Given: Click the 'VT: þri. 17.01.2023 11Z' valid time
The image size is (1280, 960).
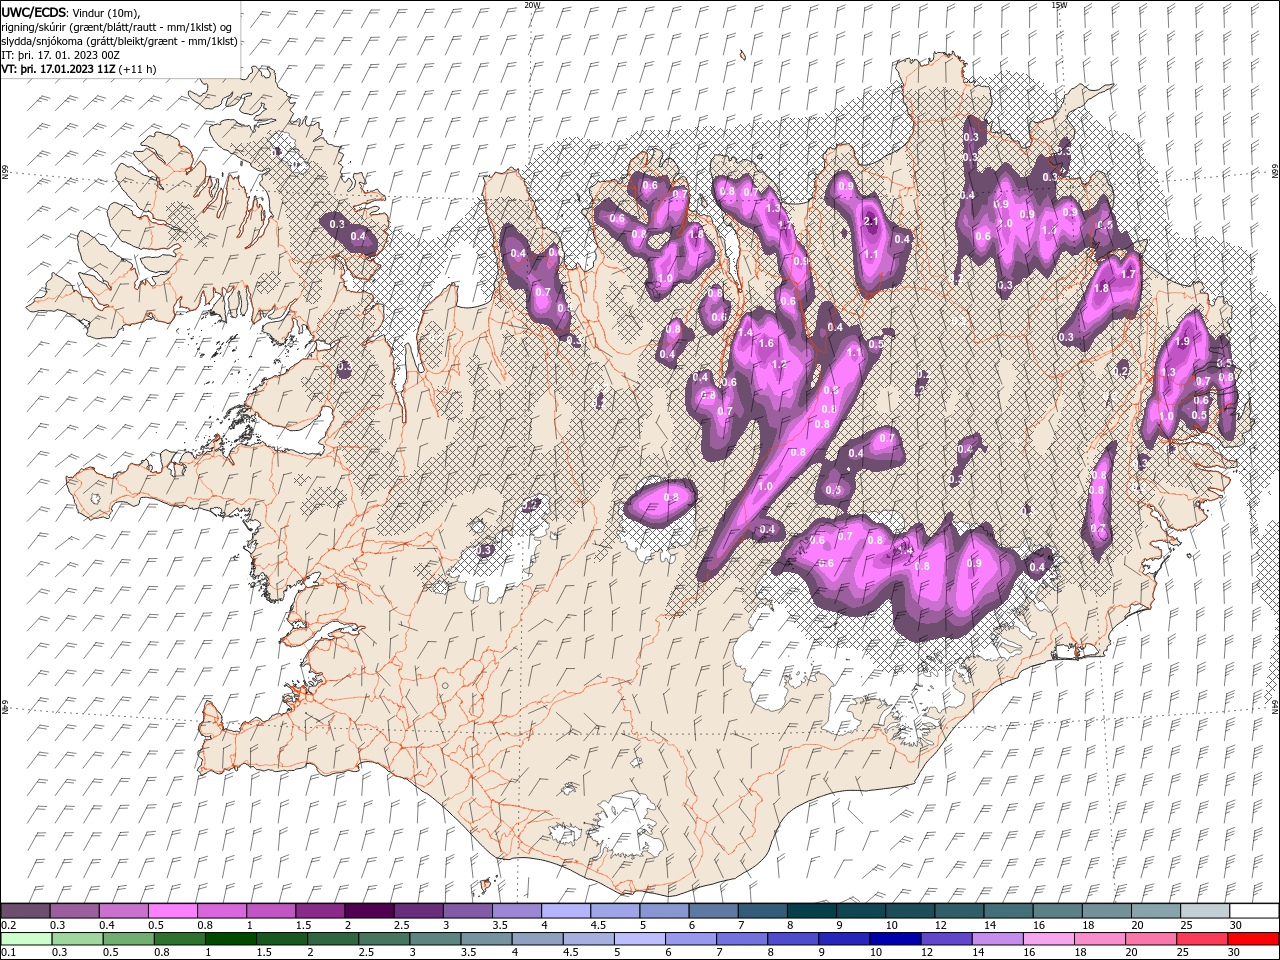Looking at the screenshot, I should pyautogui.click(x=59, y=69).
